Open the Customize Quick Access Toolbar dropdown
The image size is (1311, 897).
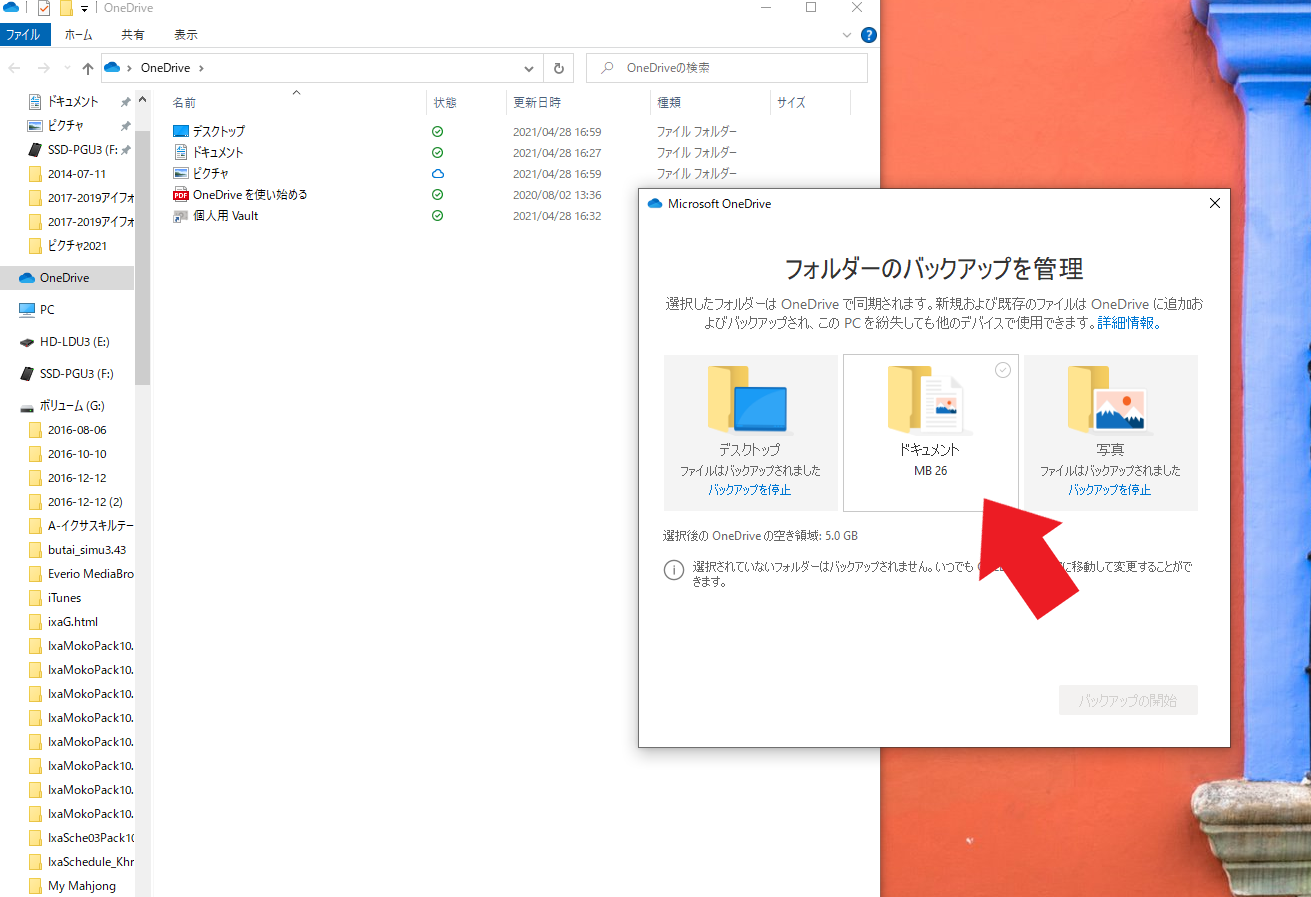pyautogui.click(x=84, y=9)
